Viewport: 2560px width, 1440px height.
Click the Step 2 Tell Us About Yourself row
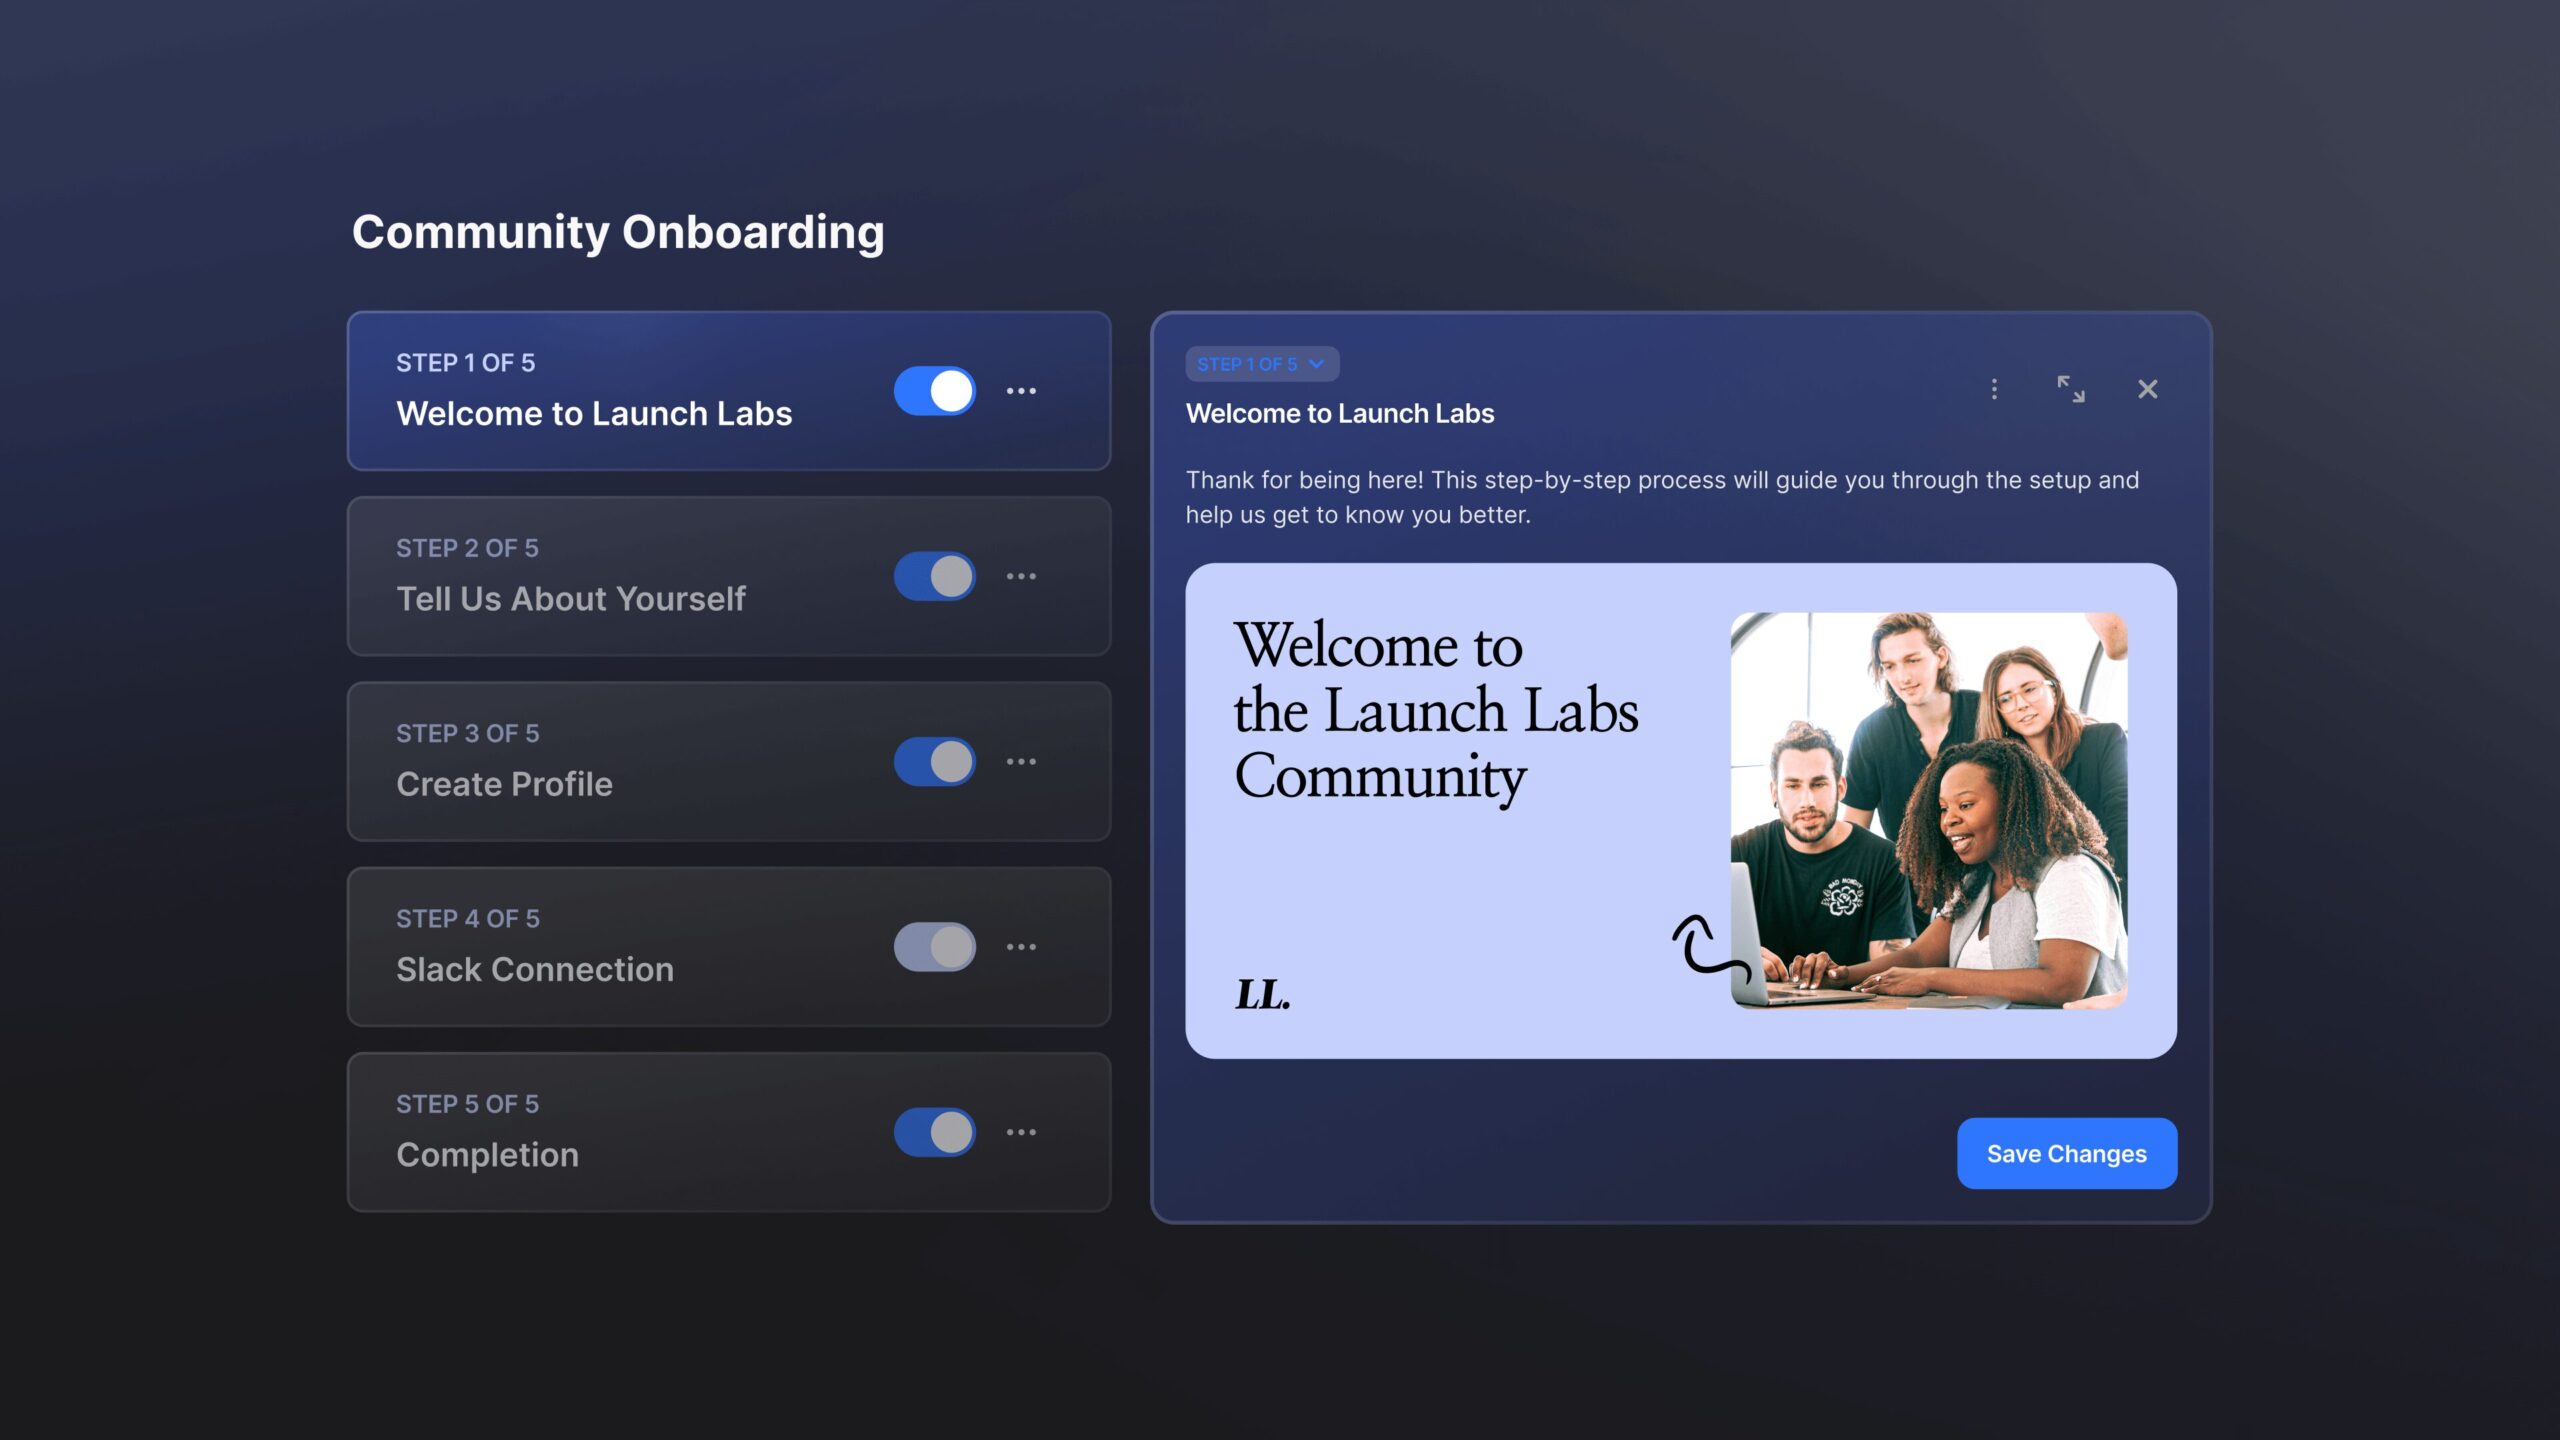730,575
